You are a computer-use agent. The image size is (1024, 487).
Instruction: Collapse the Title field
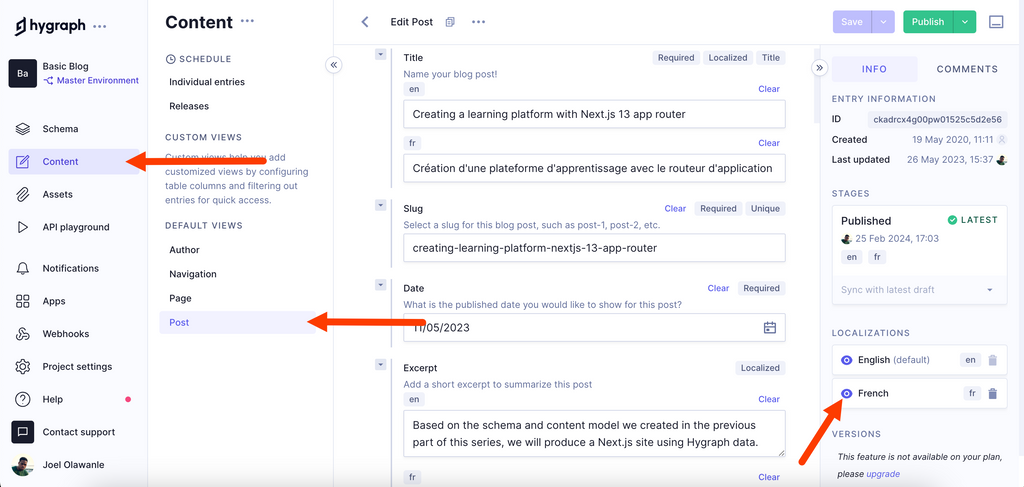pos(380,54)
